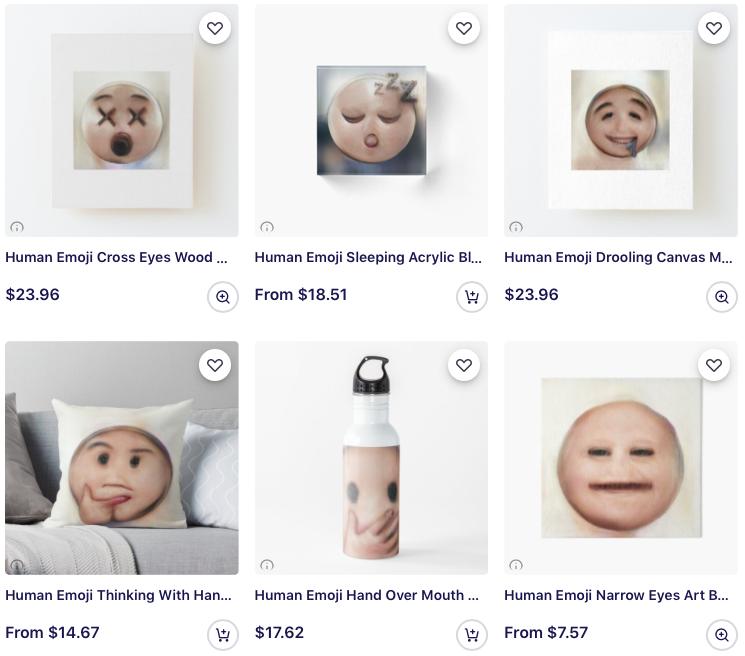Open quick view for Narrow Eyes Art Board
745x656 pixels.
coord(722,635)
